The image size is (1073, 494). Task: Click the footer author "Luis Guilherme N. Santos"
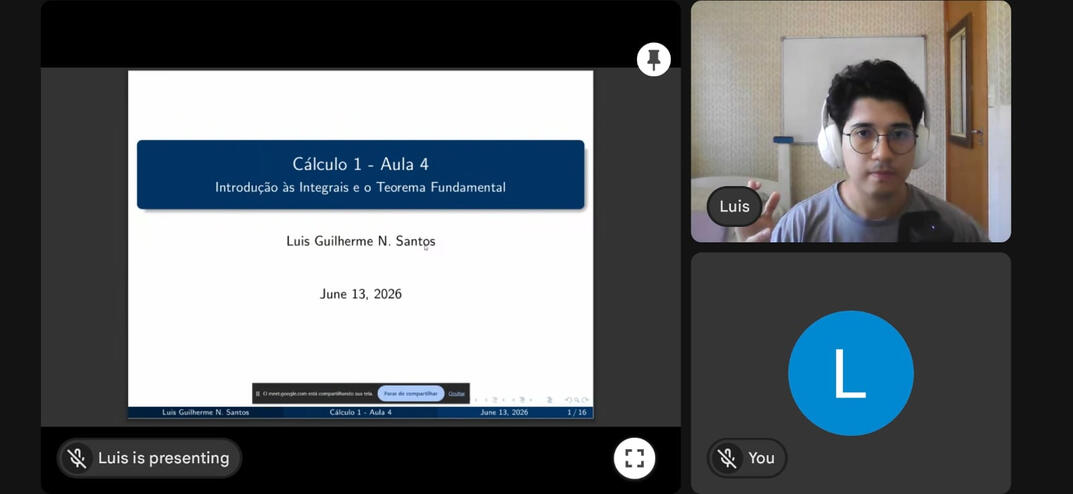(205, 413)
